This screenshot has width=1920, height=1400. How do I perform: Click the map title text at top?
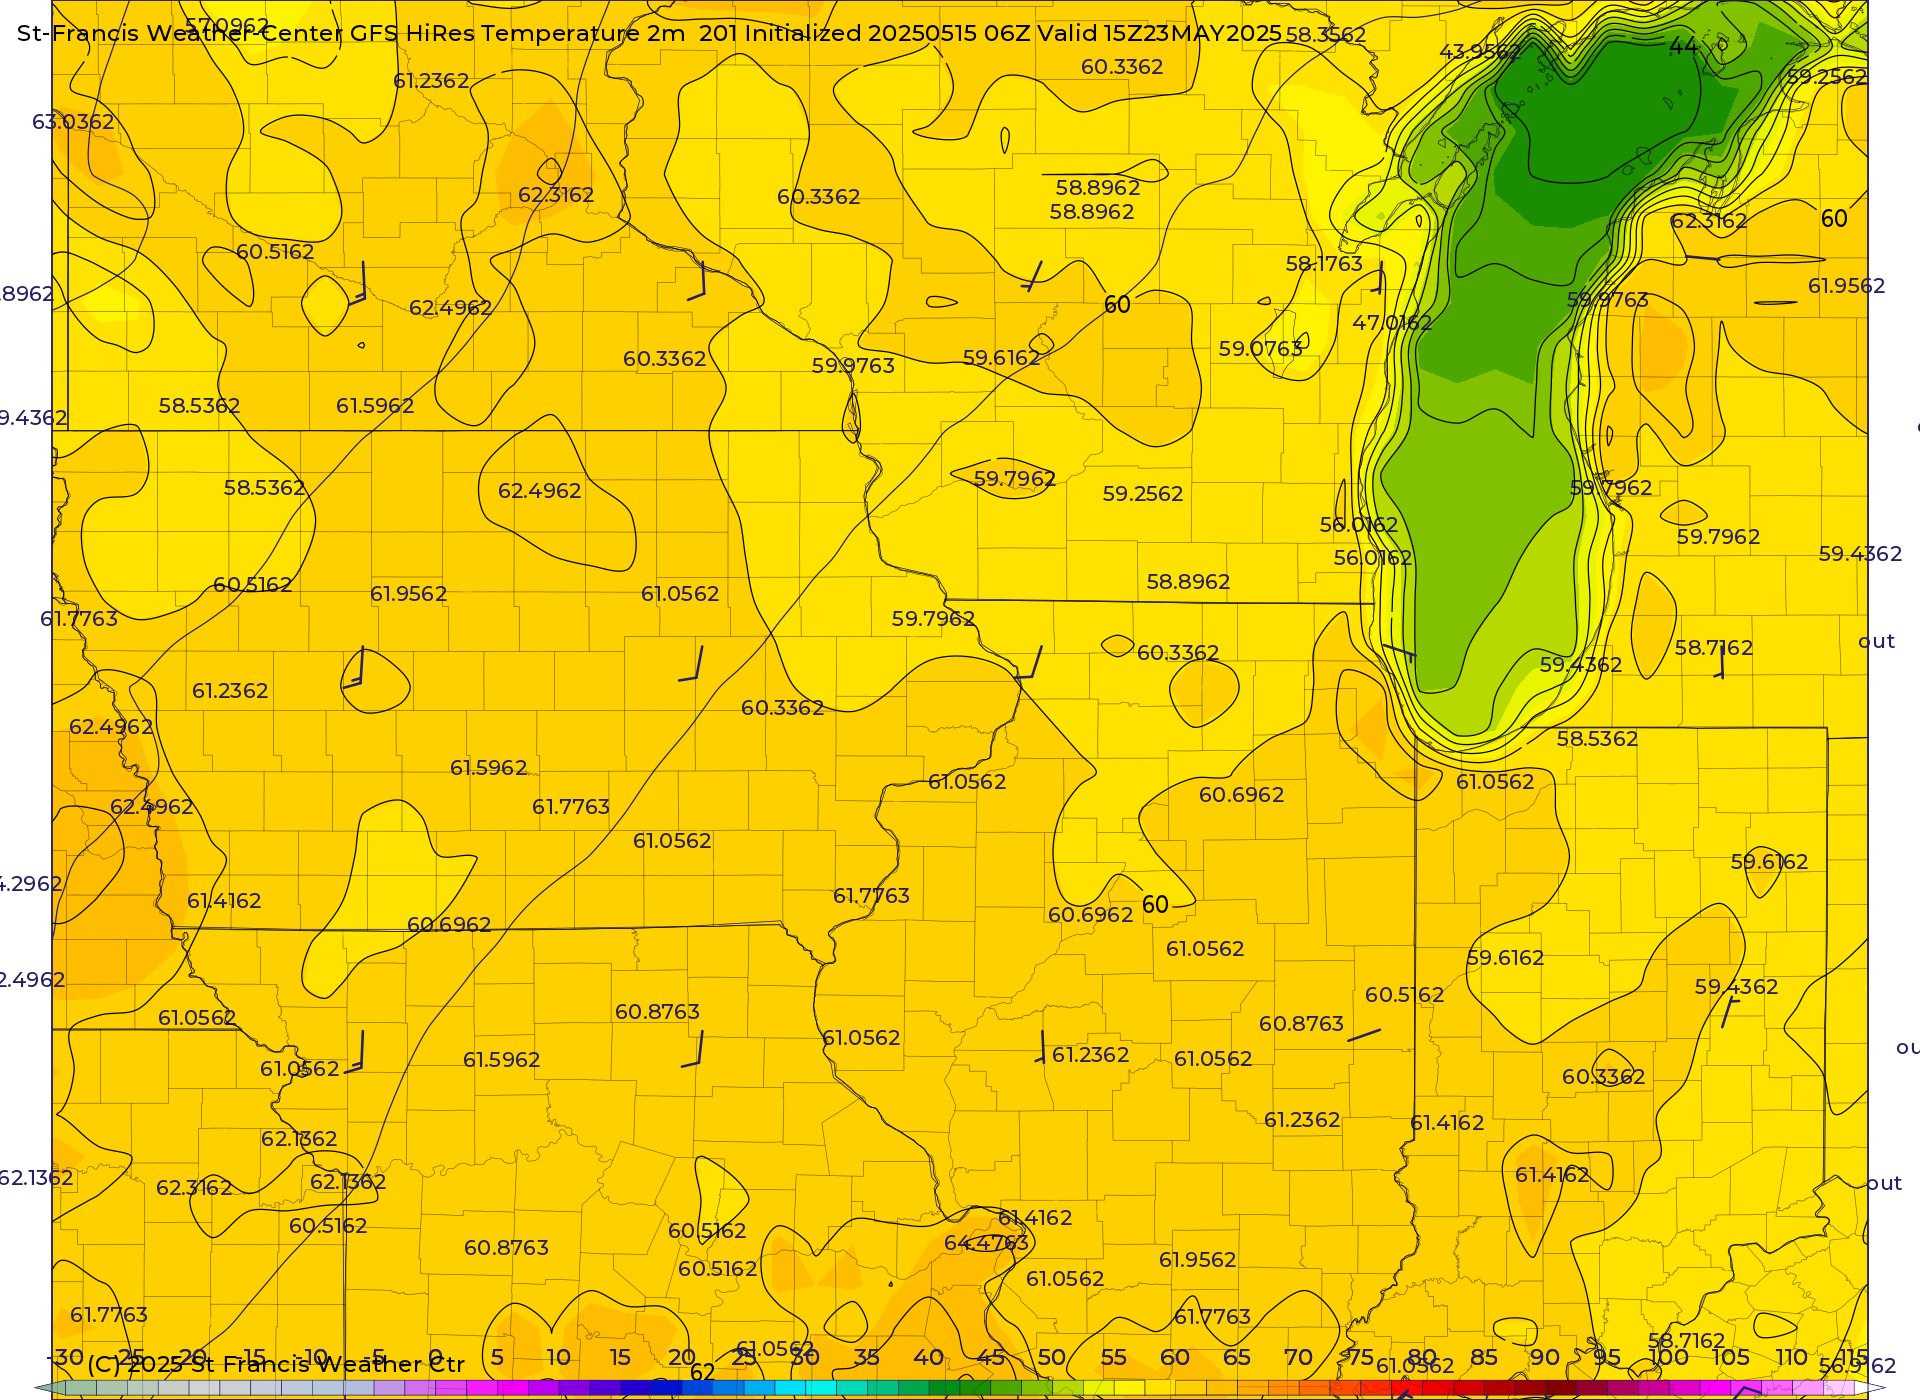649,33
